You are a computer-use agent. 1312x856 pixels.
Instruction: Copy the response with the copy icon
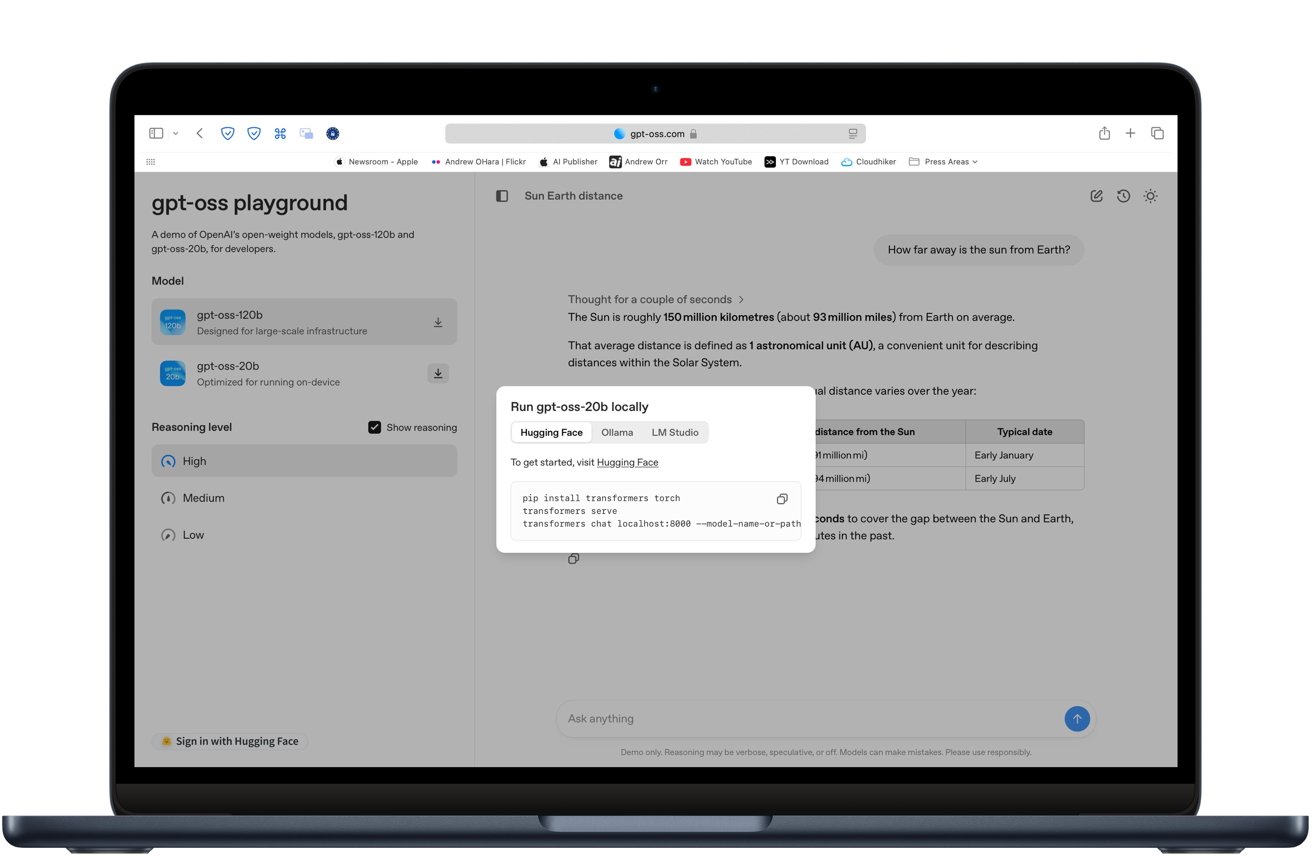pyautogui.click(x=573, y=559)
